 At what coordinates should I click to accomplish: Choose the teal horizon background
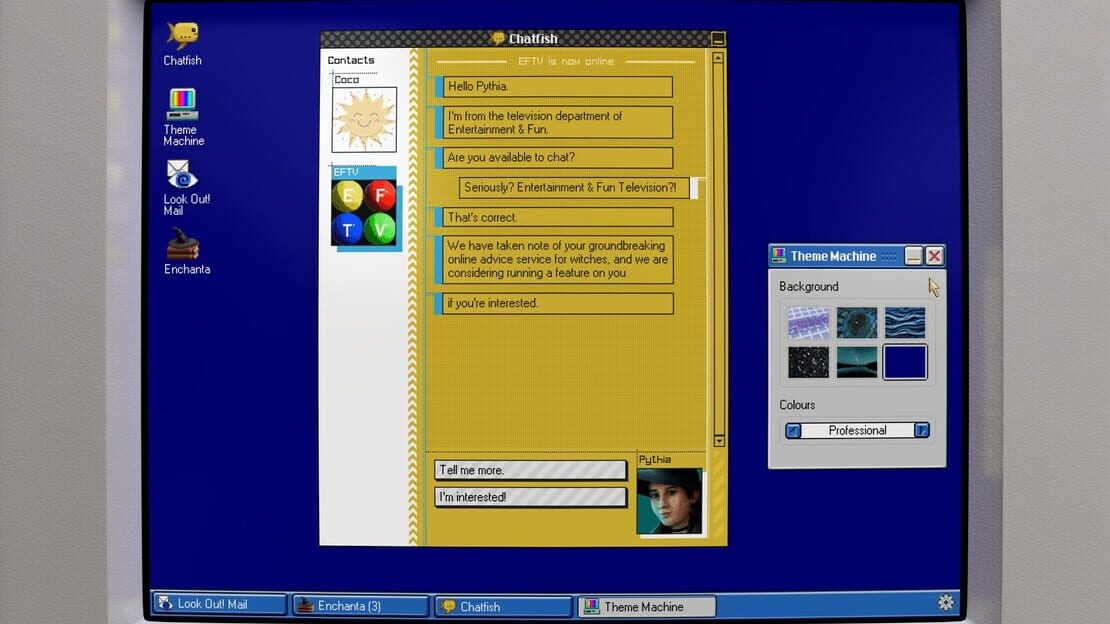pos(857,362)
